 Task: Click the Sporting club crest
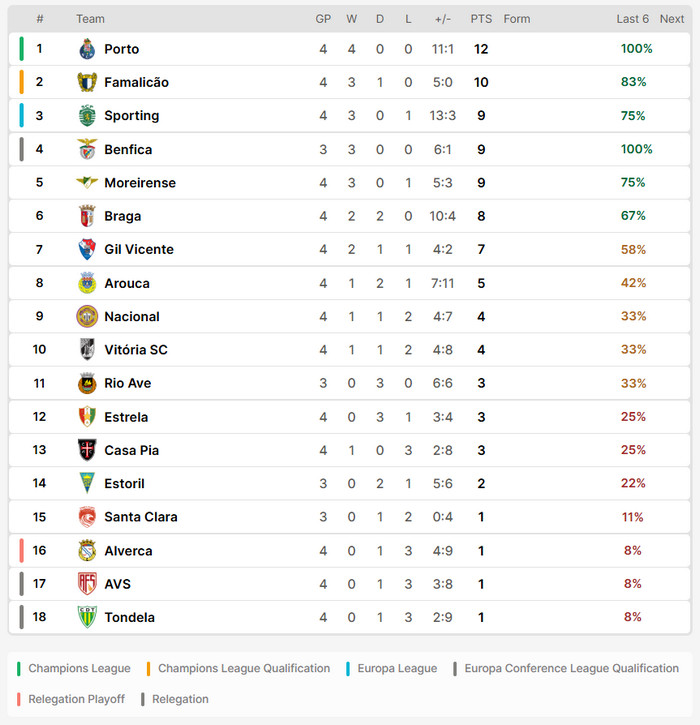tap(87, 116)
